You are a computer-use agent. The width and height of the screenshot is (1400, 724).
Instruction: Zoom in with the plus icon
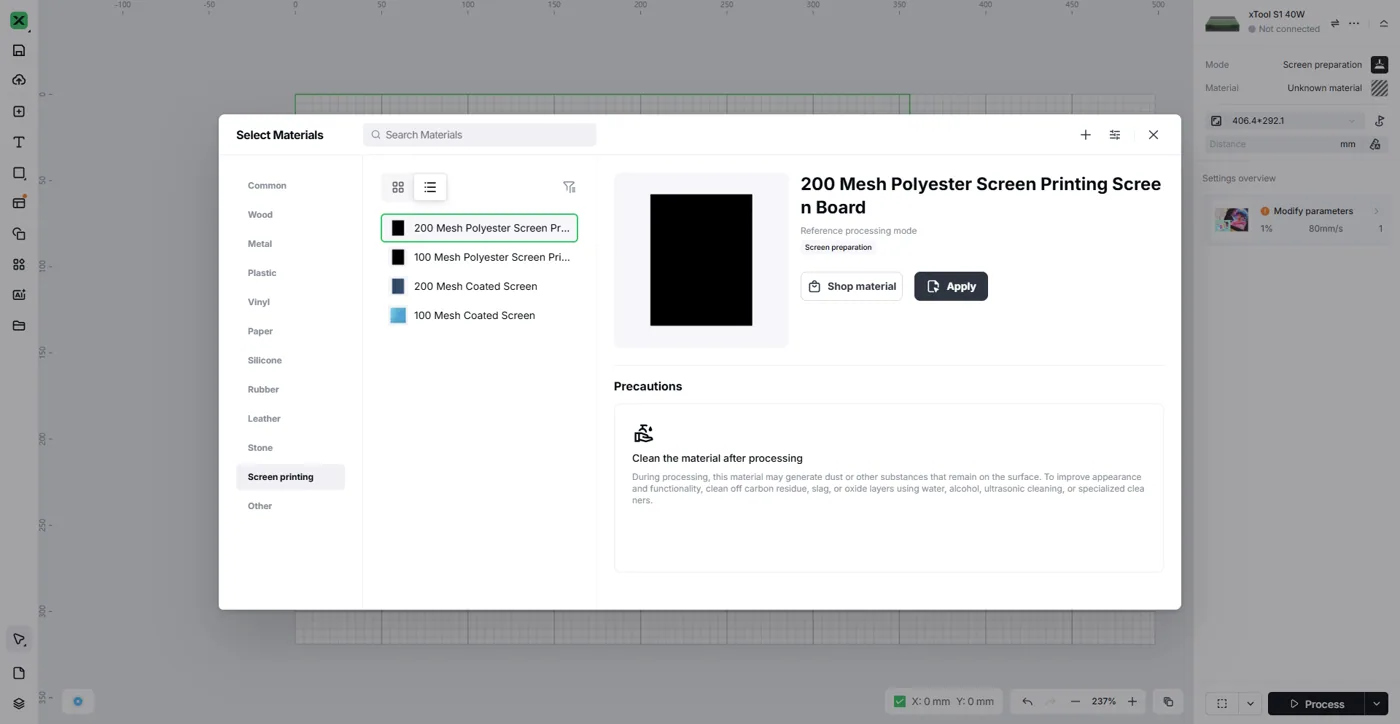tap(1132, 702)
